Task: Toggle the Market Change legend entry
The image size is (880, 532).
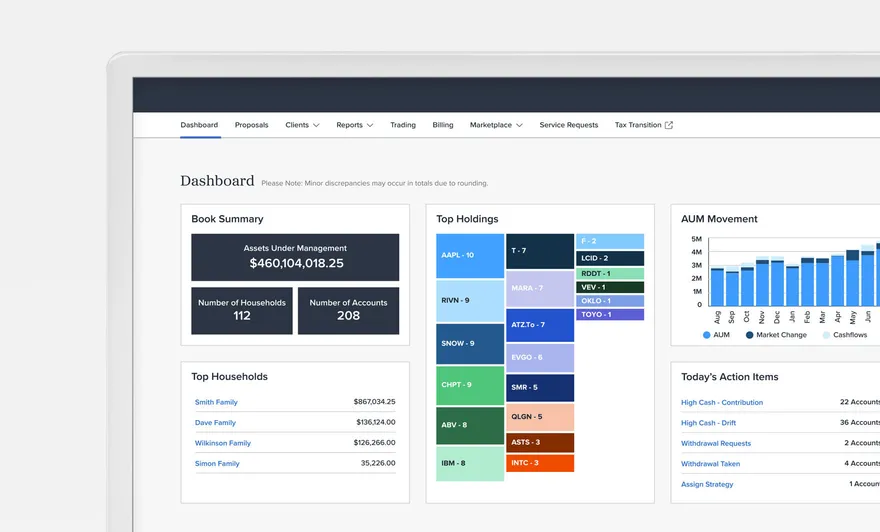Action: 776,335
